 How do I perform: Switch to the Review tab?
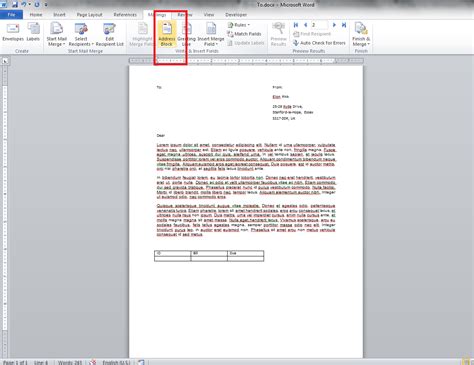pyautogui.click(x=185, y=15)
